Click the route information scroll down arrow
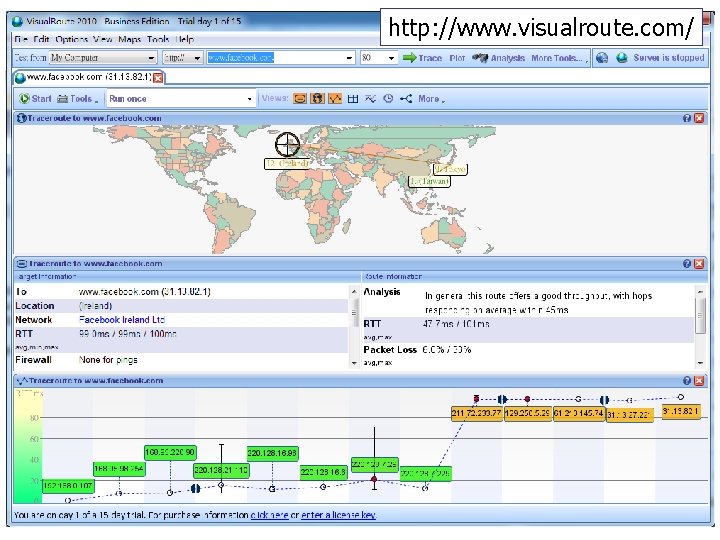Viewport: 720px width, 540px height. [700, 363]
